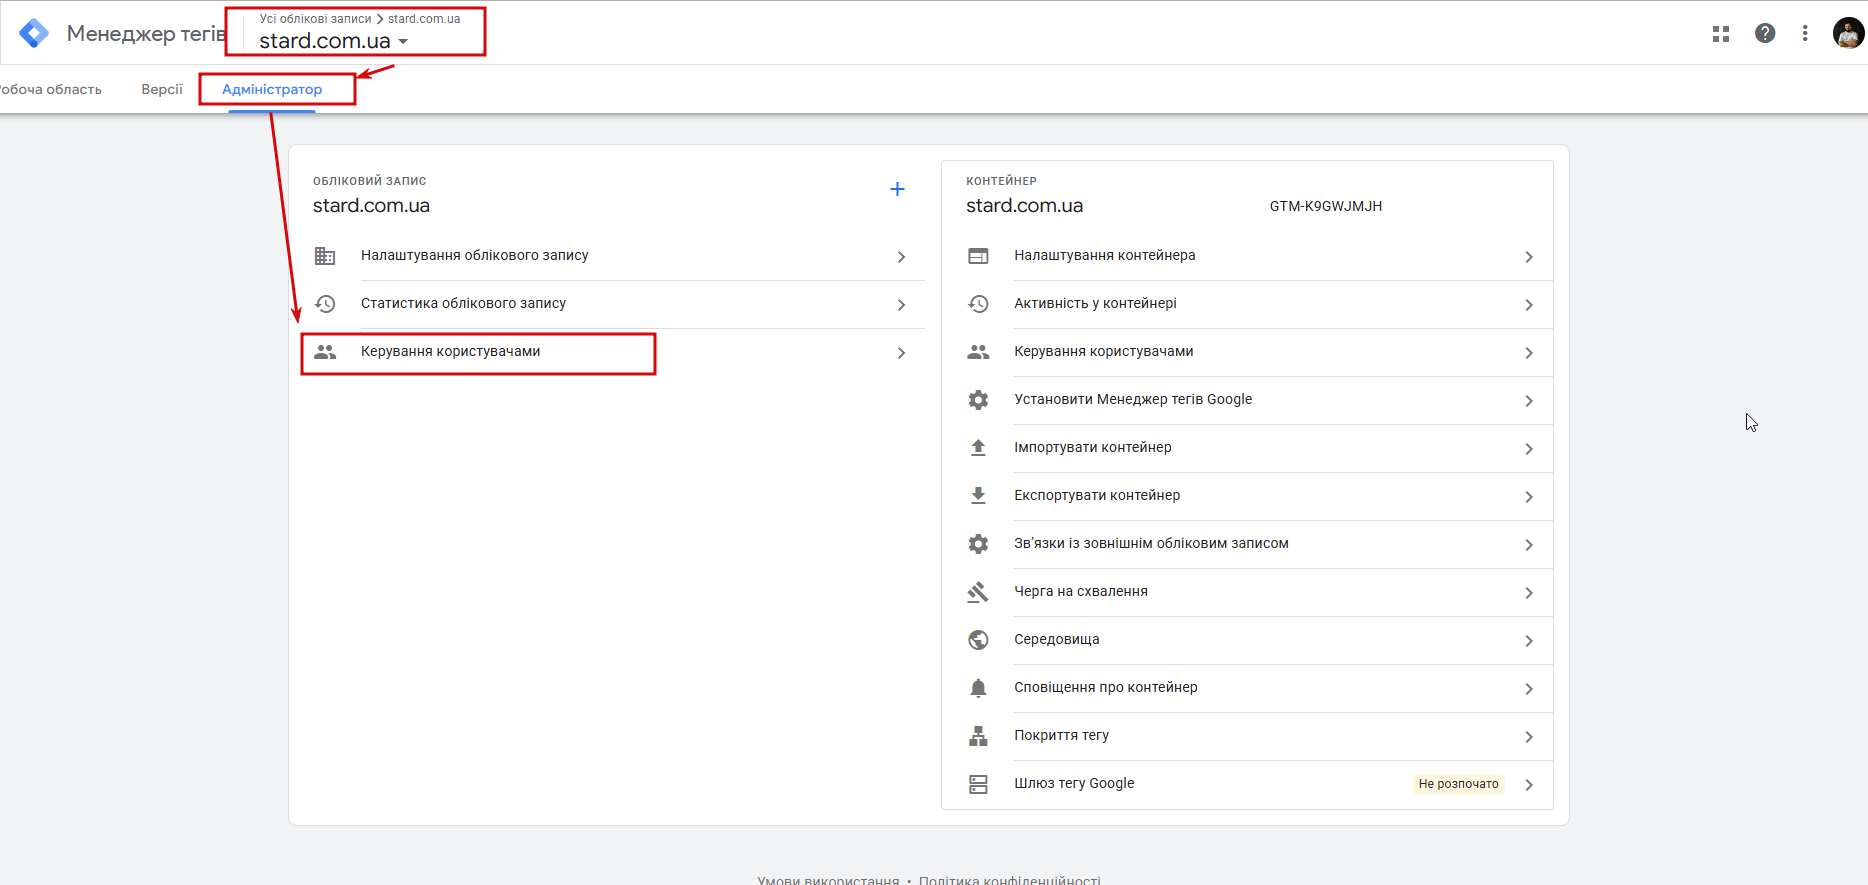Click the download icon for Експортувати контейнер
This screenshot has height=885, width=1868.
(x=978, y=496)
